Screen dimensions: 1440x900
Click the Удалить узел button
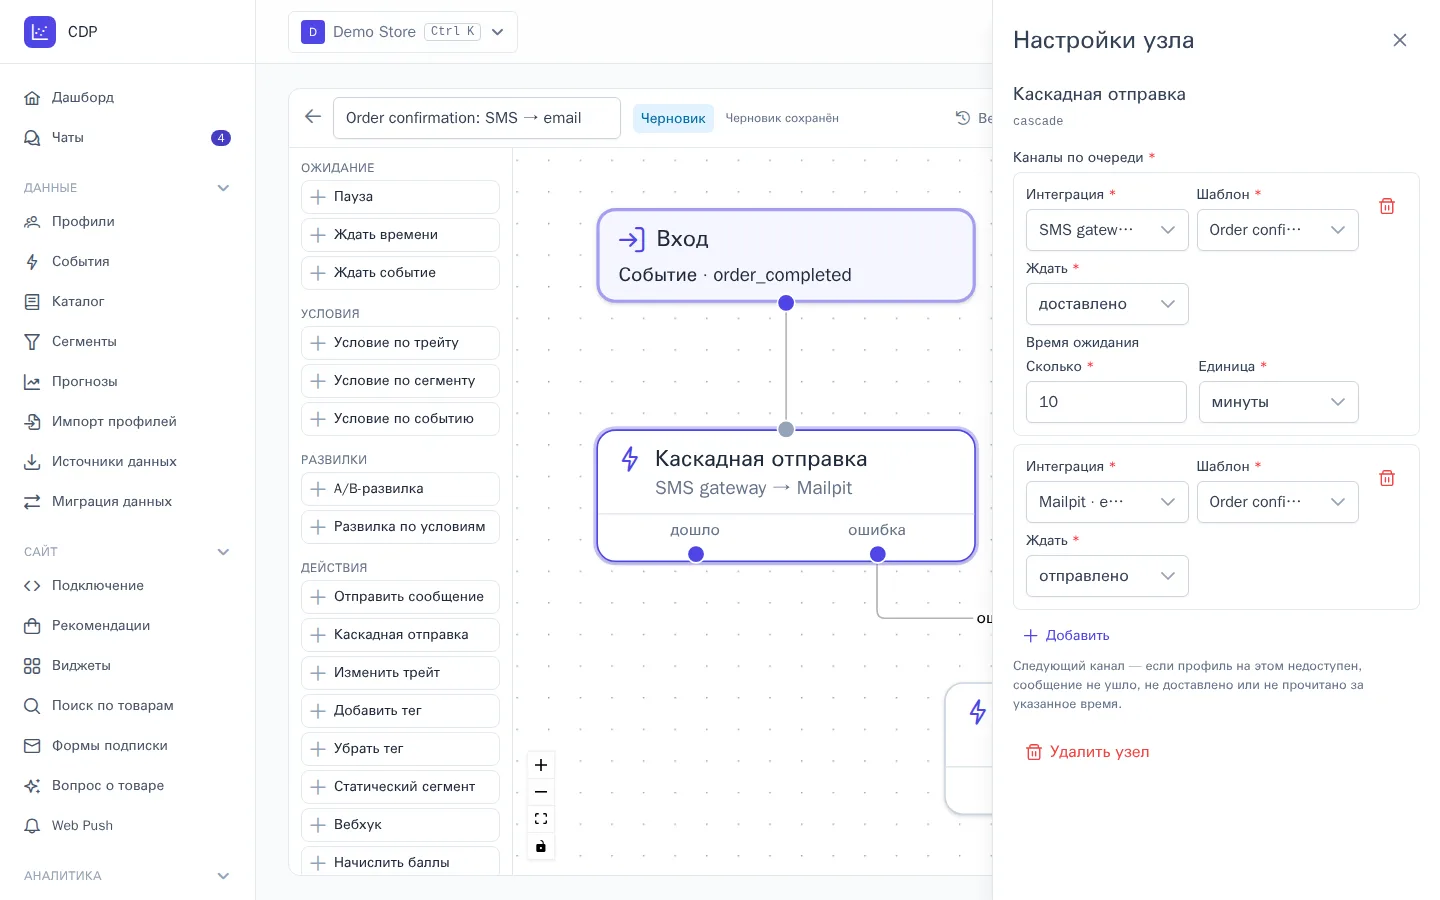click(1087, 752)
